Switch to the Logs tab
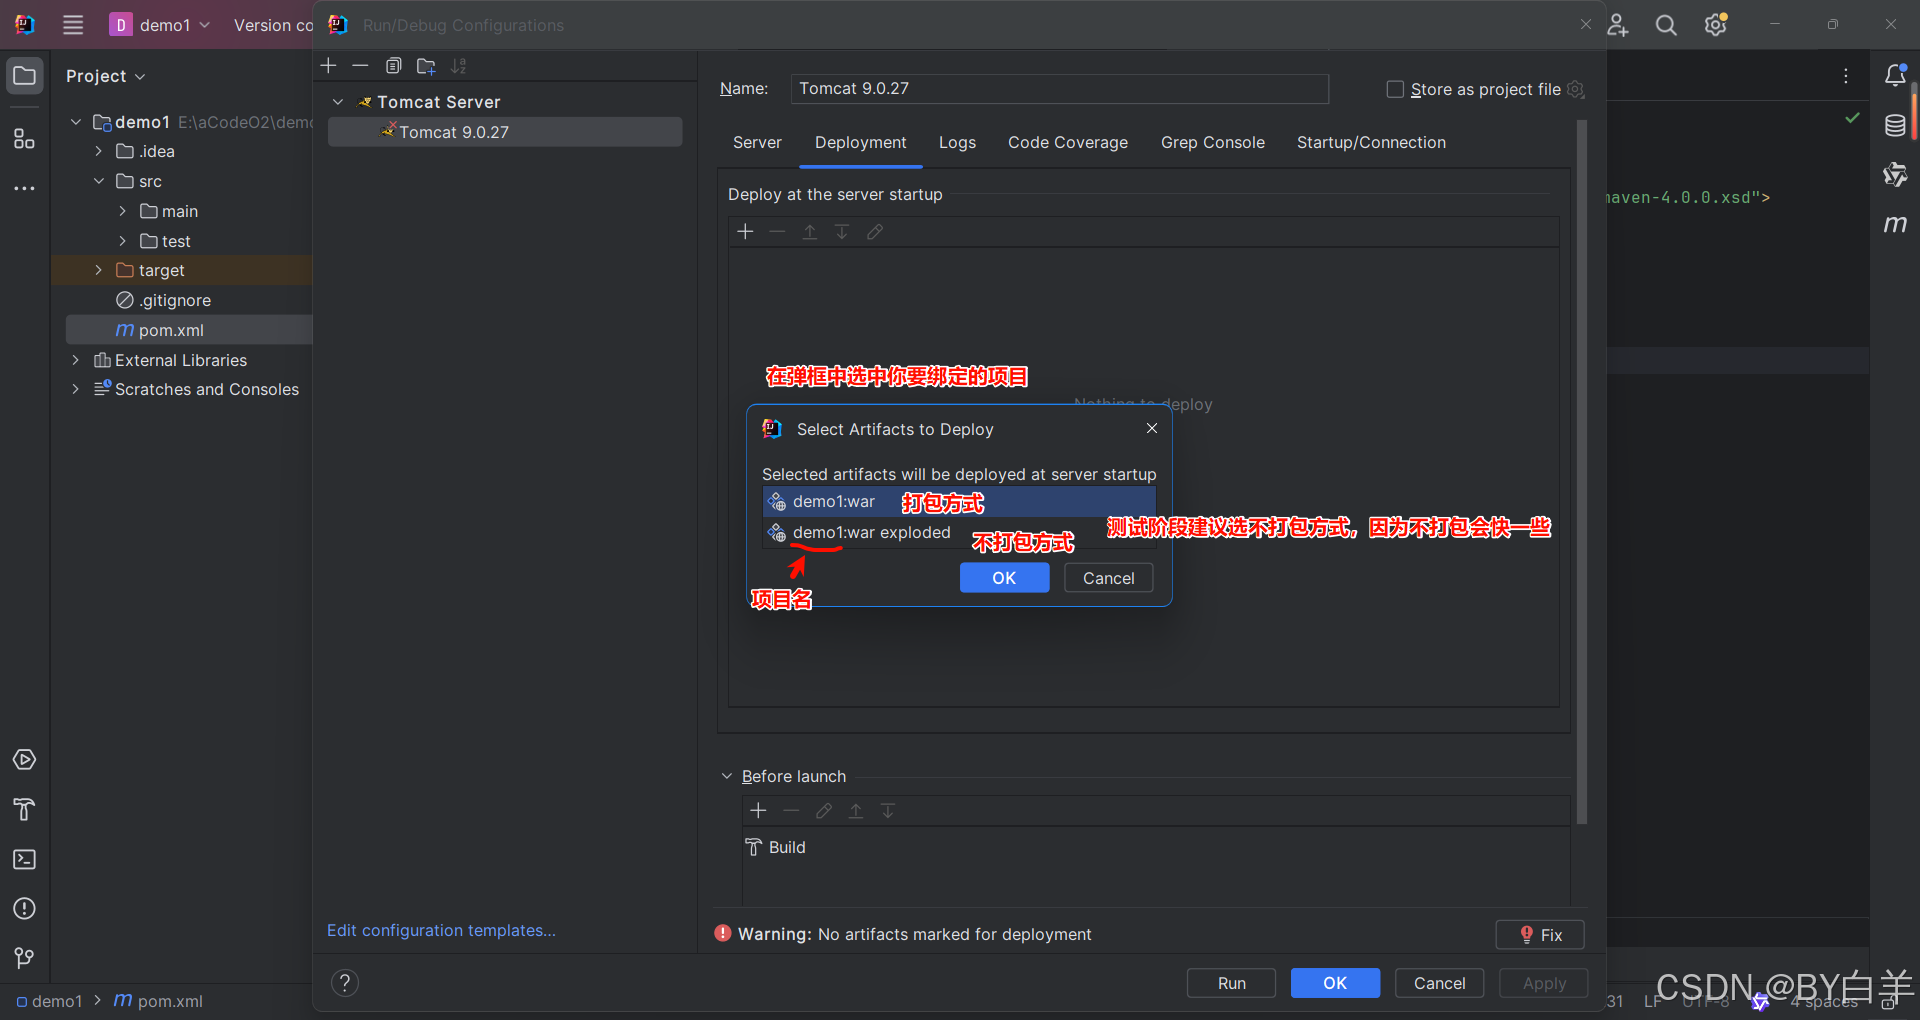1920x1020 pixels. coord(957,142)
